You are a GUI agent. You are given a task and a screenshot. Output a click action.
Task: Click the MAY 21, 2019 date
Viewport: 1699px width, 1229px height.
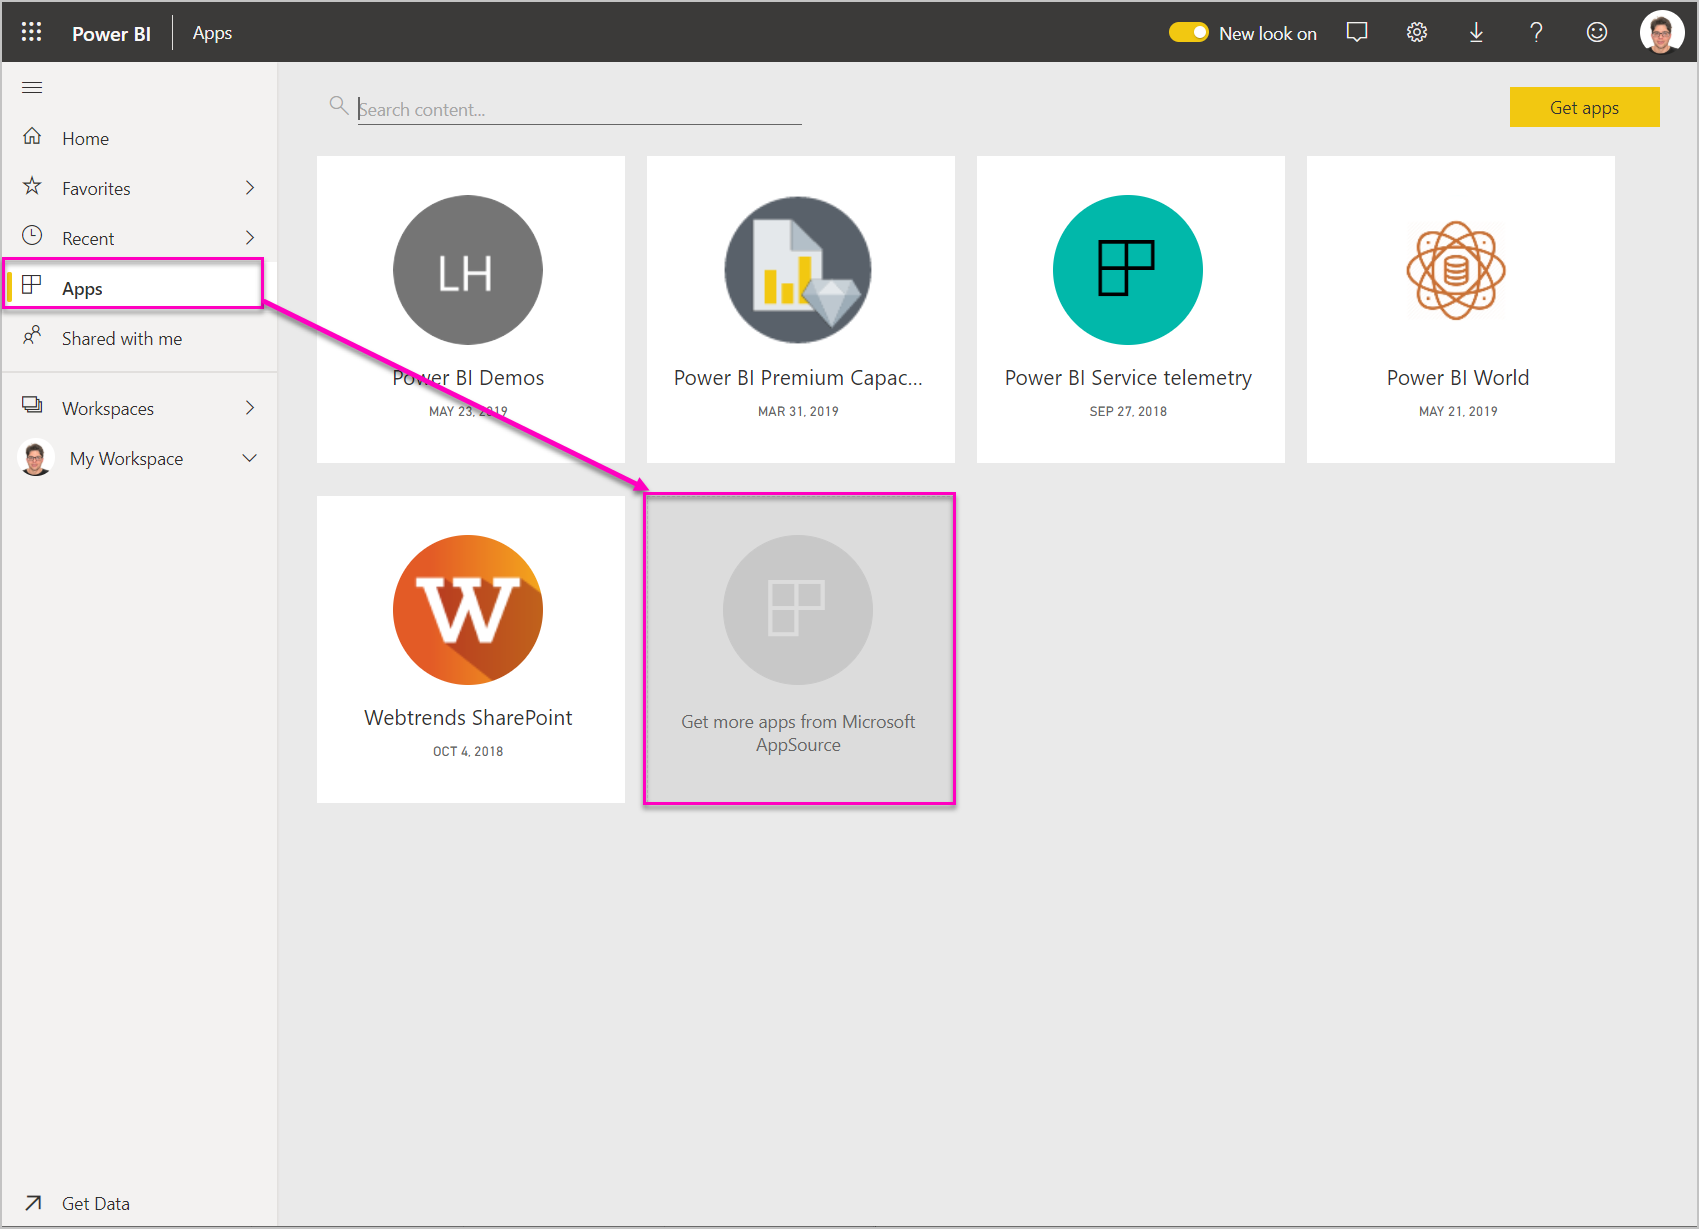click(1458, 411)
